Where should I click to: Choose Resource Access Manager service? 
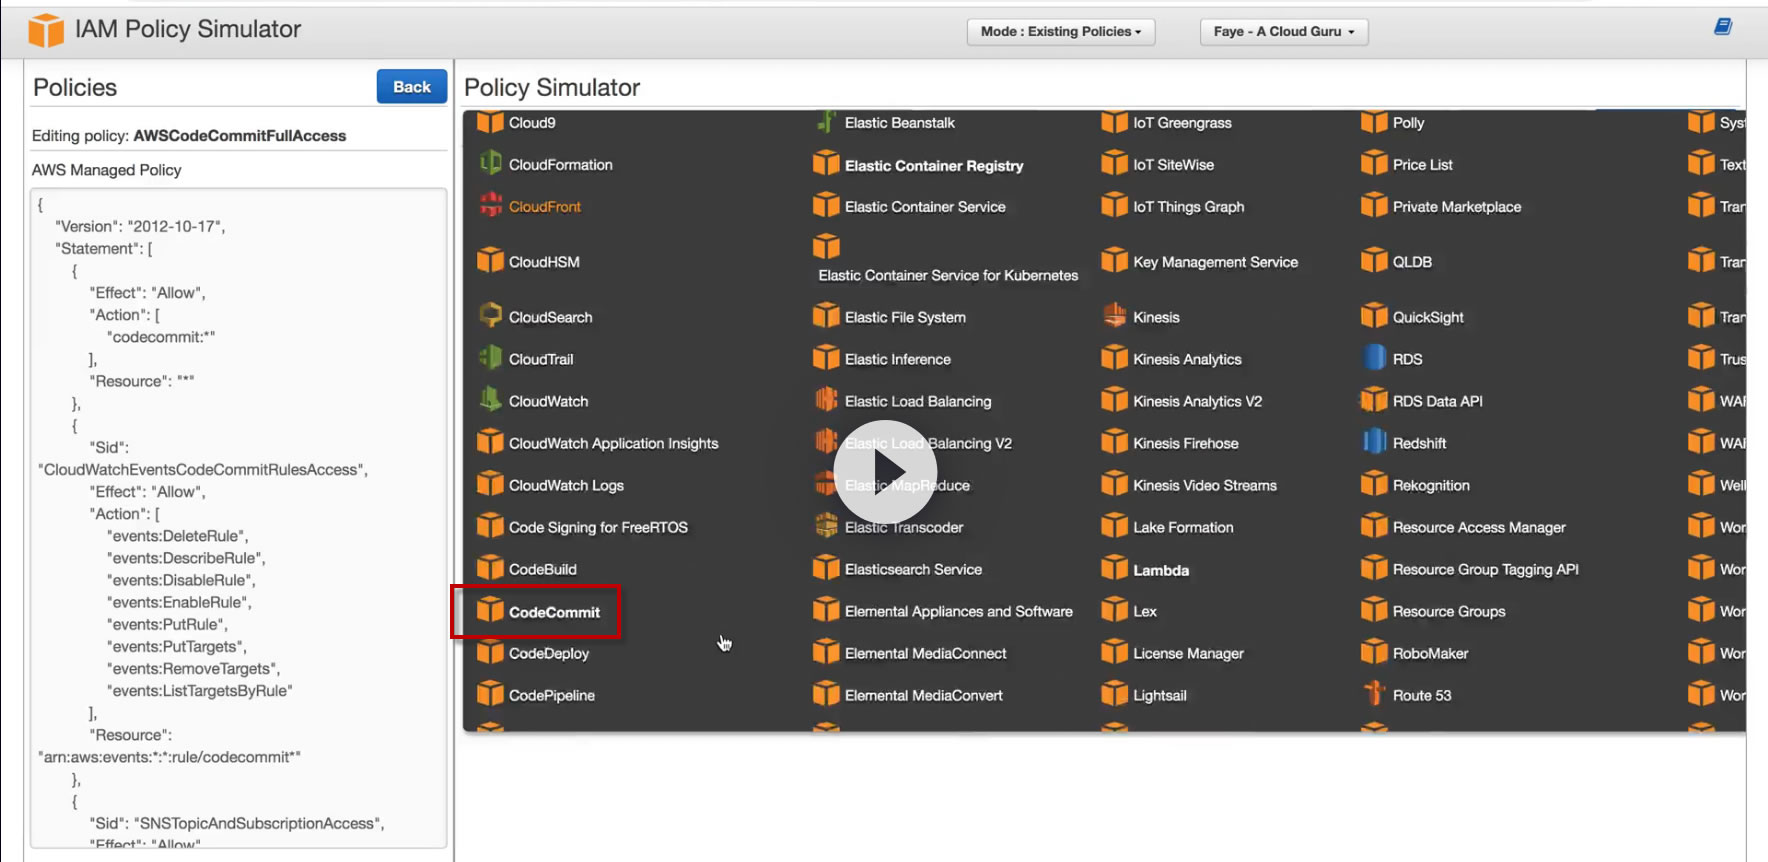tap(1479, 527)
